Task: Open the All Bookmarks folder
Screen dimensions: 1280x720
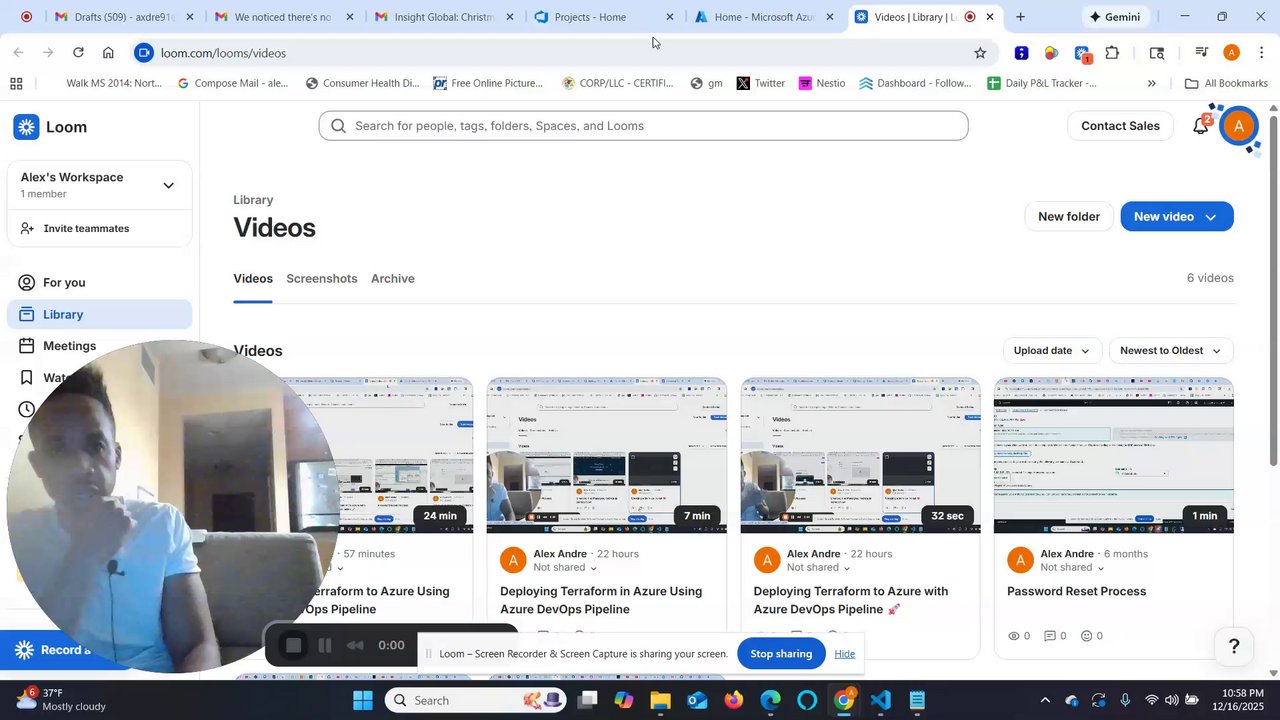Action: [x=1226, y=83]
